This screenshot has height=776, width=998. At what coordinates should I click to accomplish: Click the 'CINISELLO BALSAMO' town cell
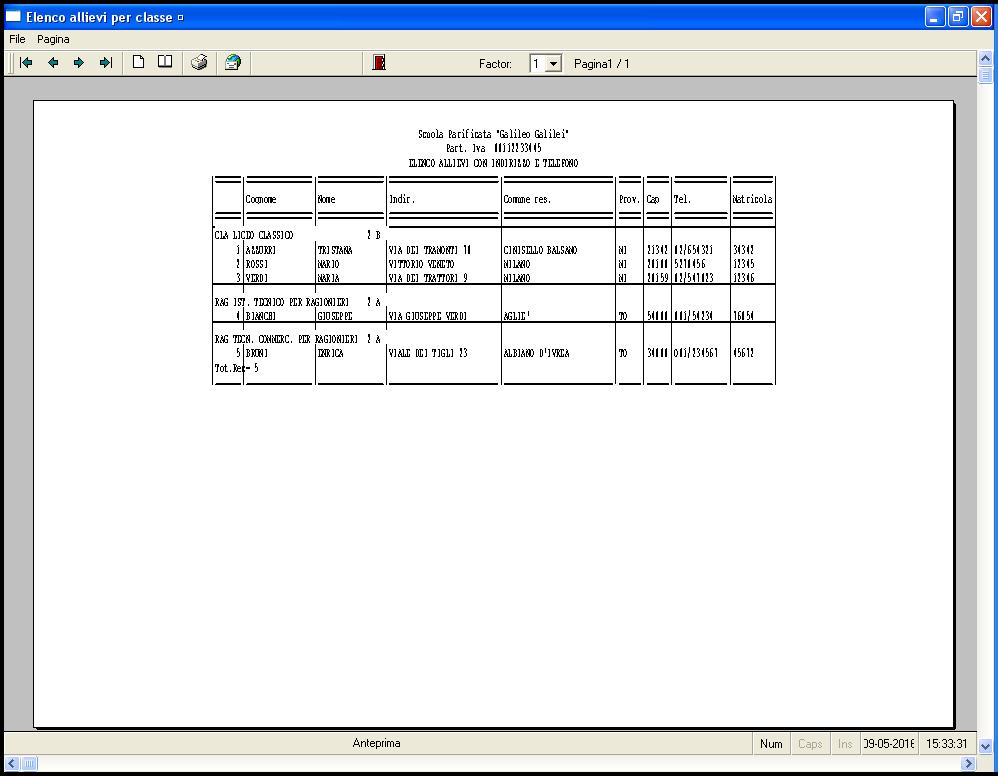(x=540, y=250)
